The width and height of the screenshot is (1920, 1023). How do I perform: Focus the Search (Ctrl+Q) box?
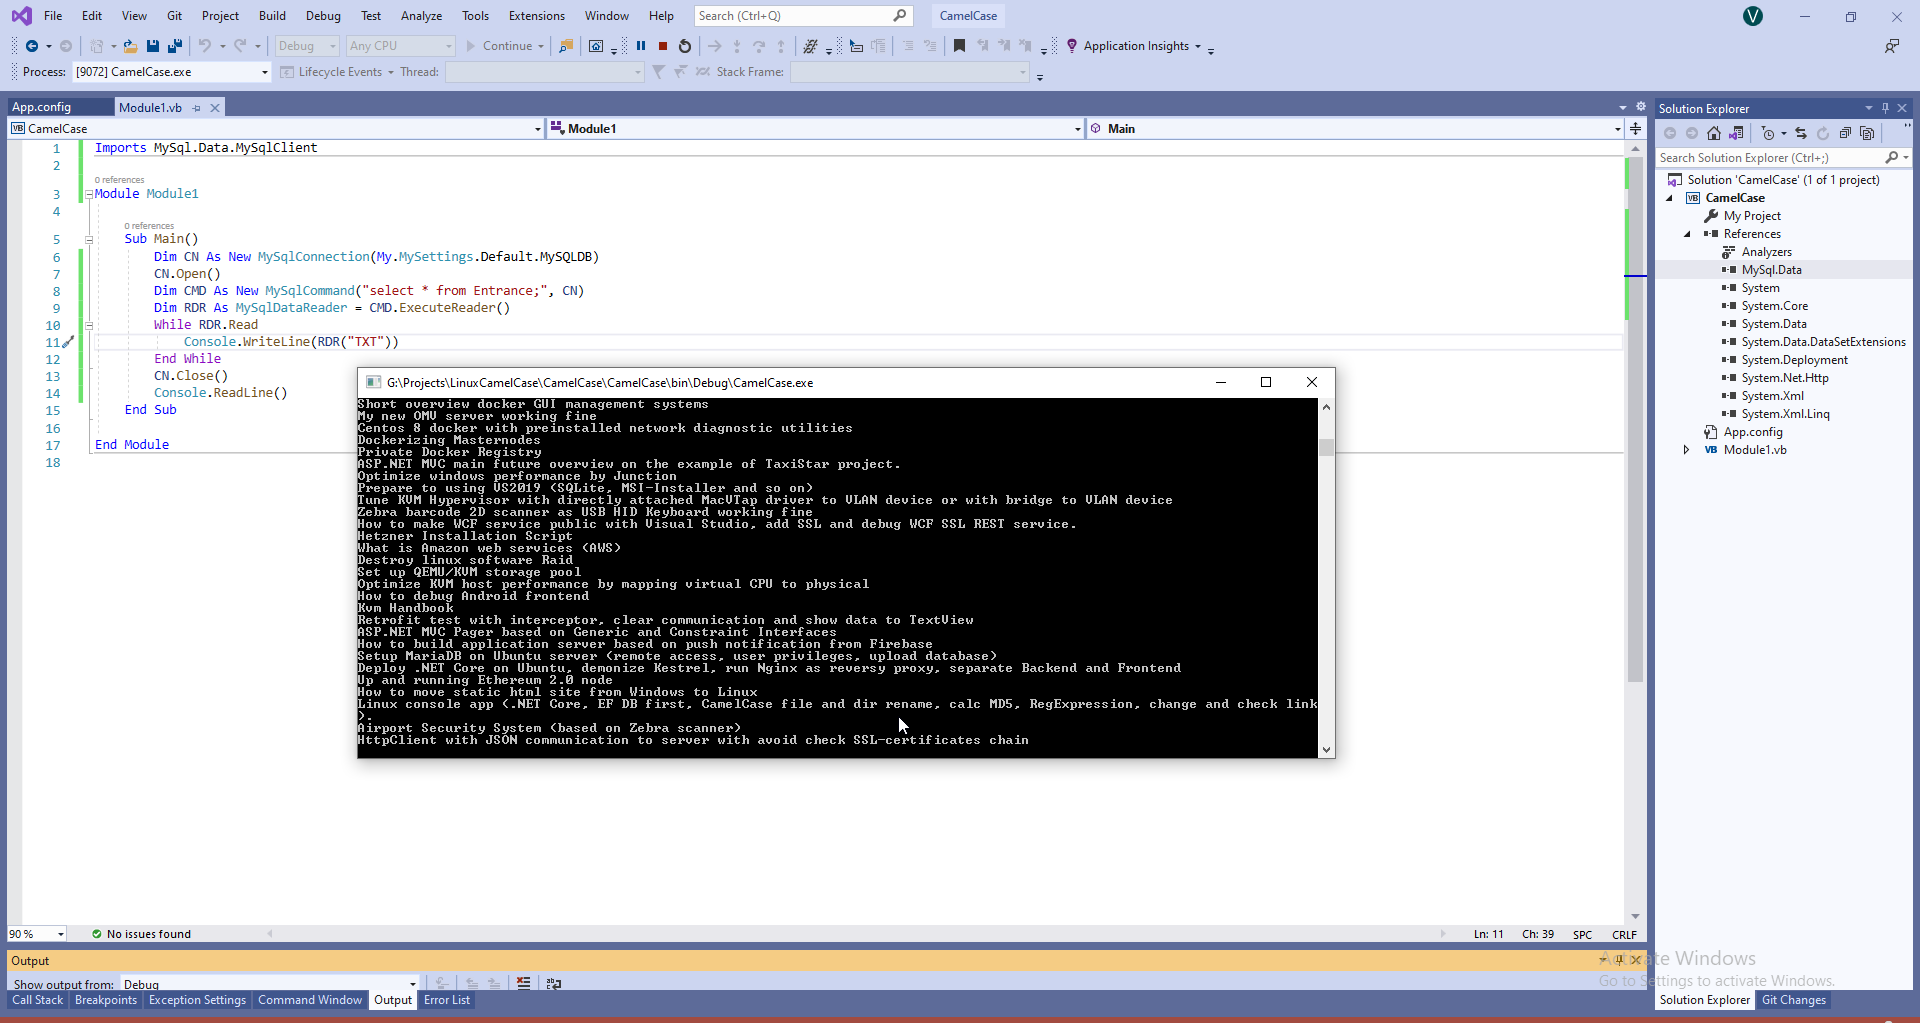803,16
